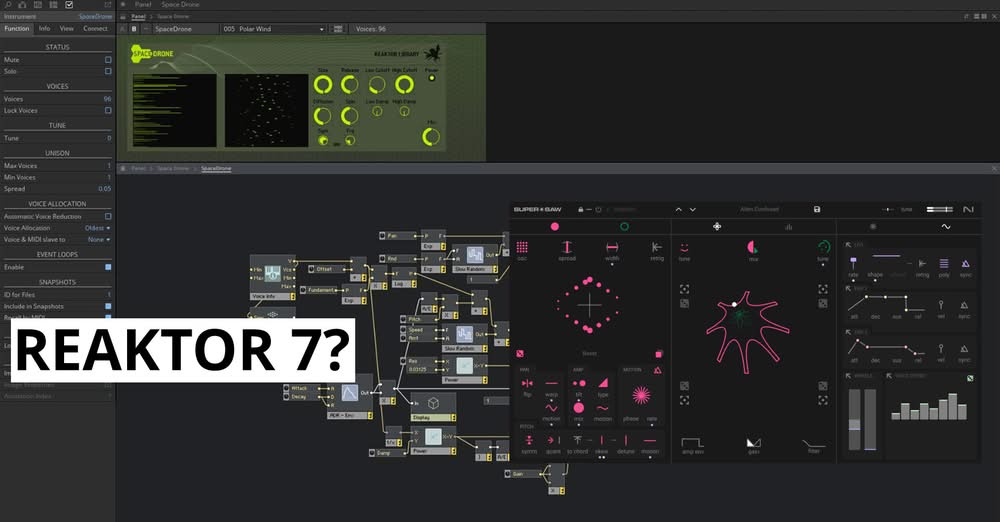The image size is (1000, 522).
Task: Click the Super Saw gain icon
Action: pyautogui.click(x=754, y=442)
